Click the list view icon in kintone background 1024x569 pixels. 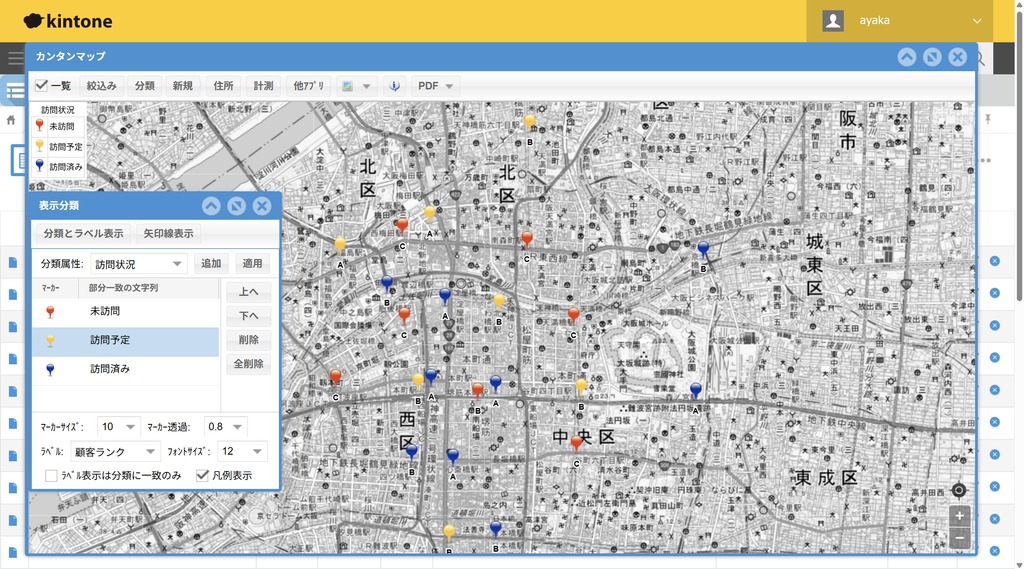coord(14,92)
